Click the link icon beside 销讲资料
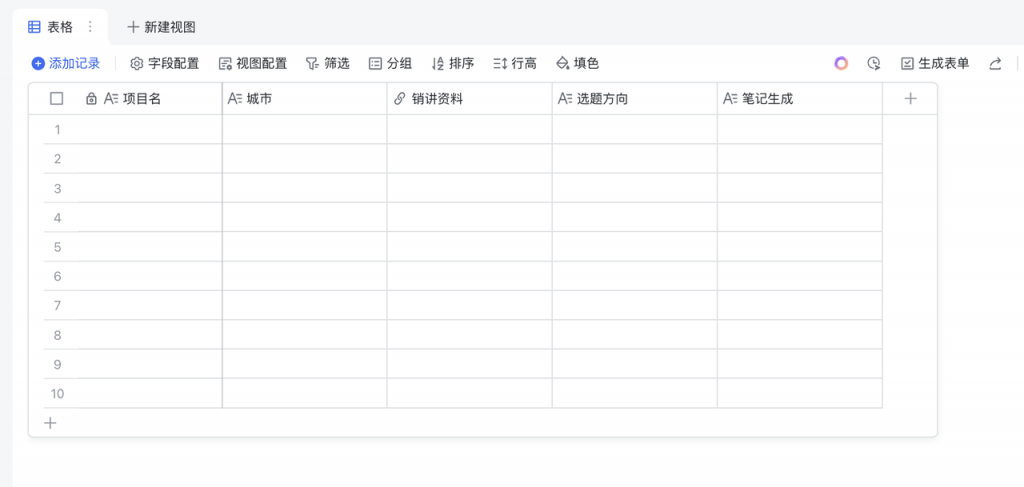The height and width of the screenshot is (487, 1024). click(x=400, y=99)
